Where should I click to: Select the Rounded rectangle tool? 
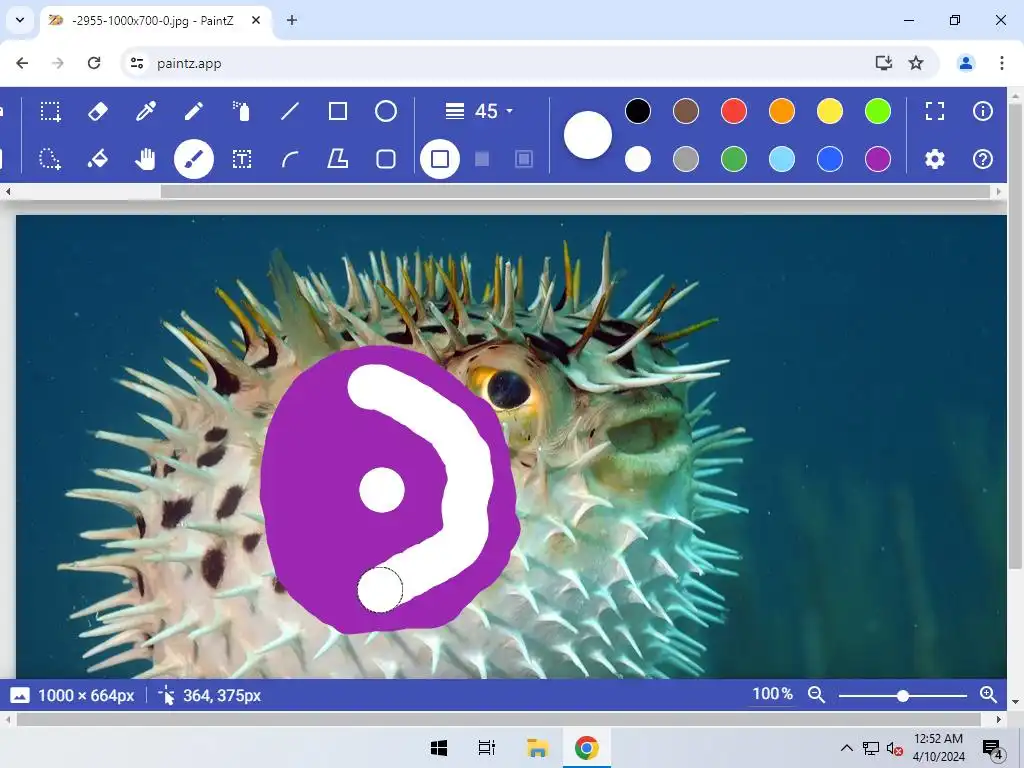tap(386, 159)
